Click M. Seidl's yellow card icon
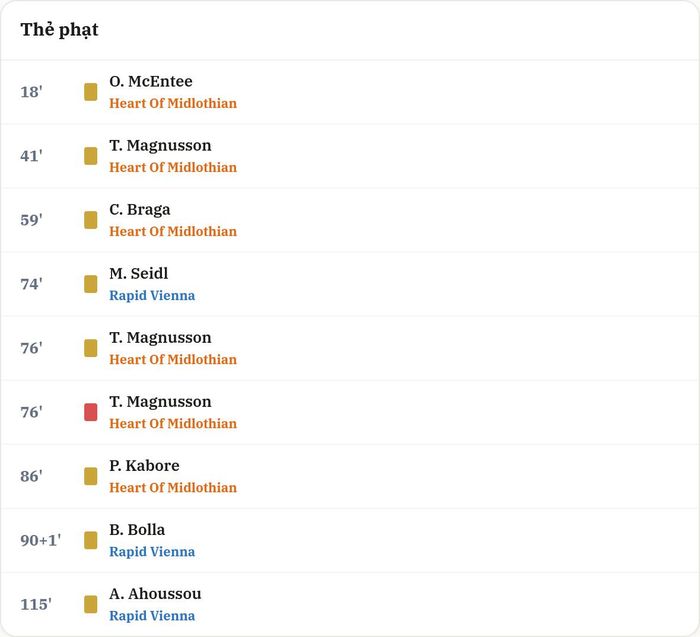 [91, 284]
